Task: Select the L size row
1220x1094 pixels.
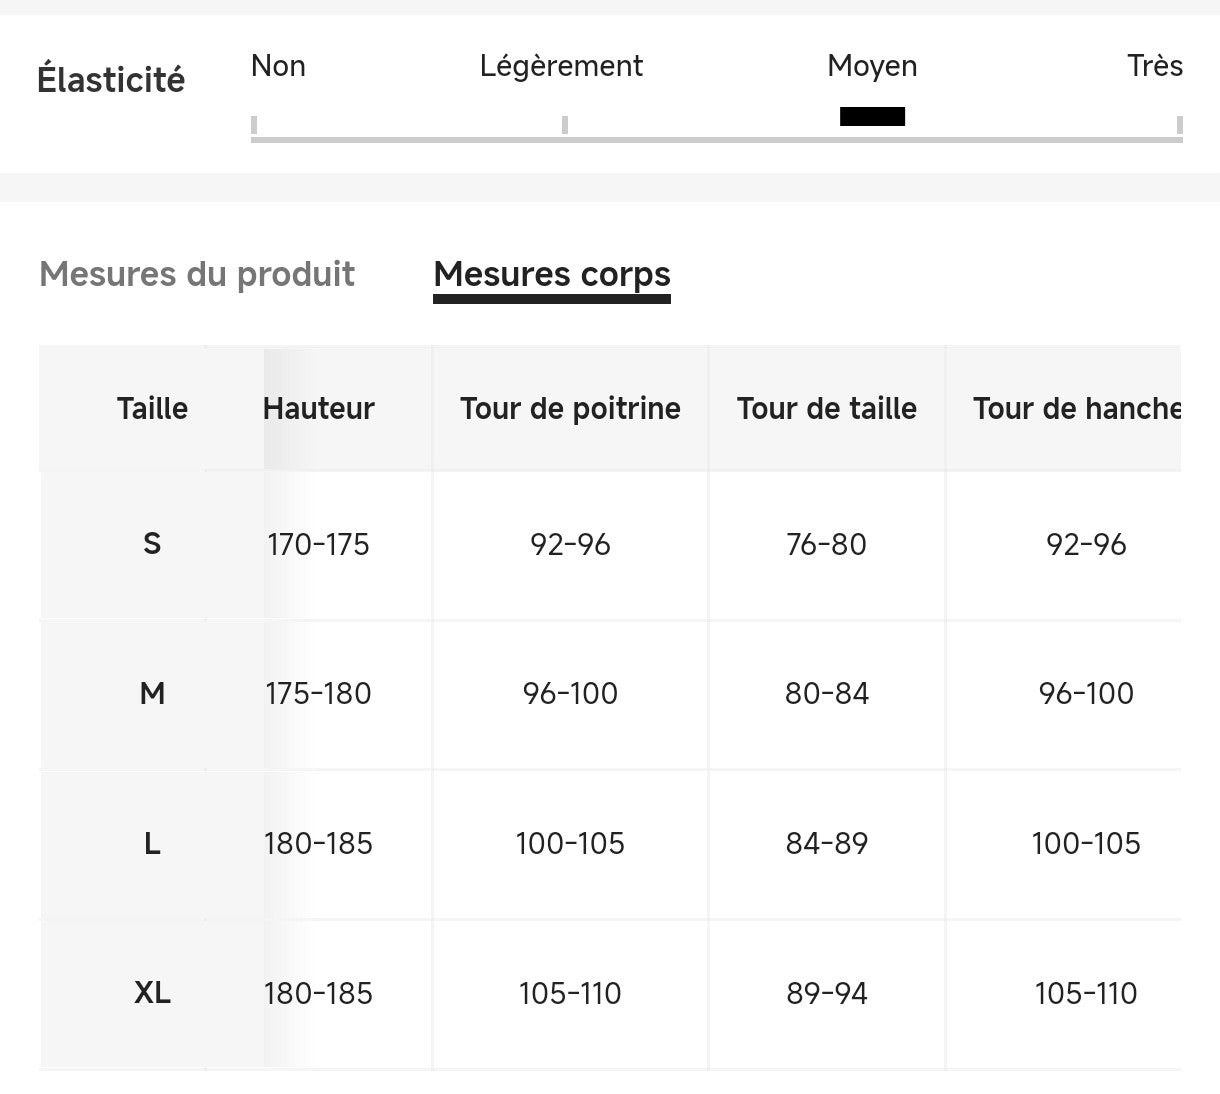Action: point(152,843)
